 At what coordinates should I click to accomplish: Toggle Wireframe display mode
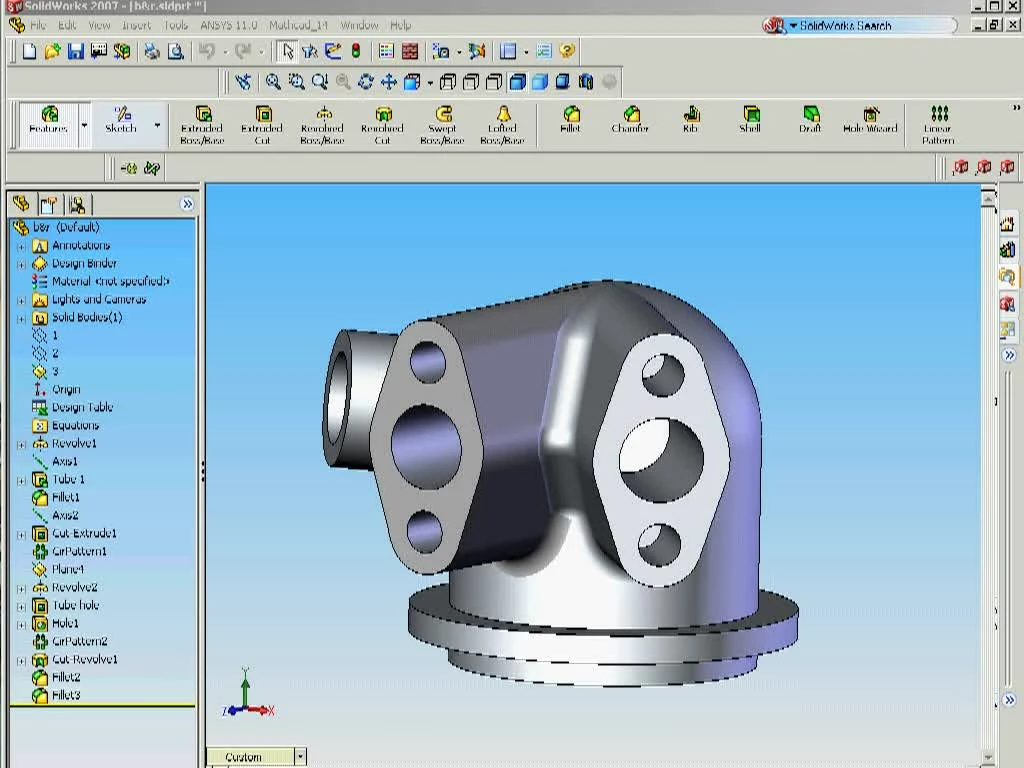coord(448,82)
